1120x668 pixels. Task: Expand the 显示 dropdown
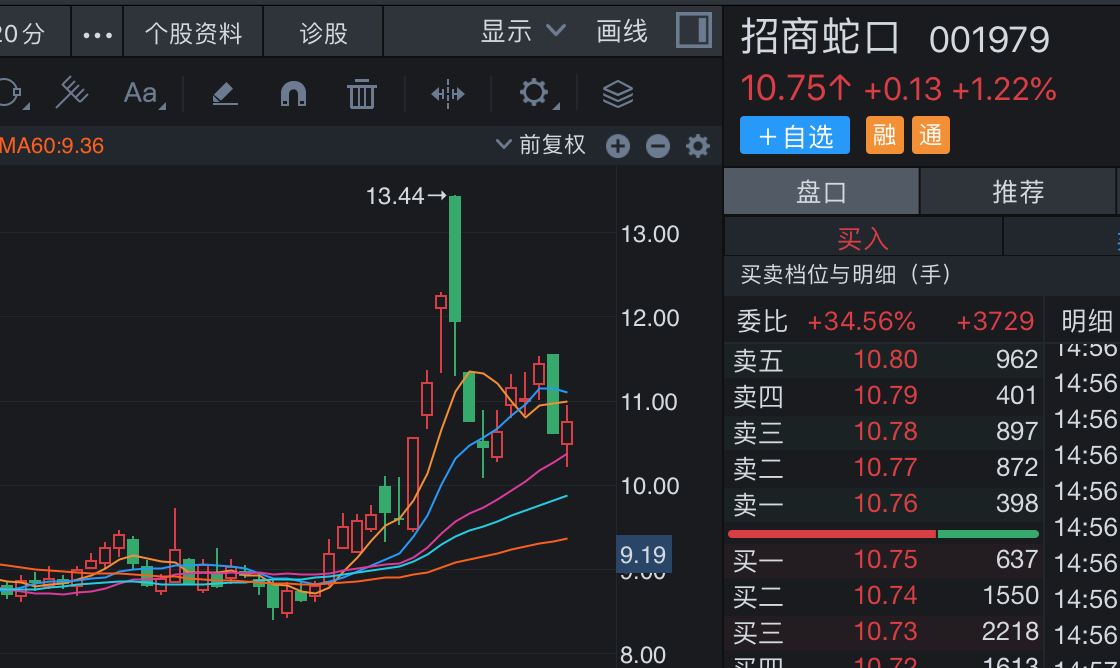523,32
